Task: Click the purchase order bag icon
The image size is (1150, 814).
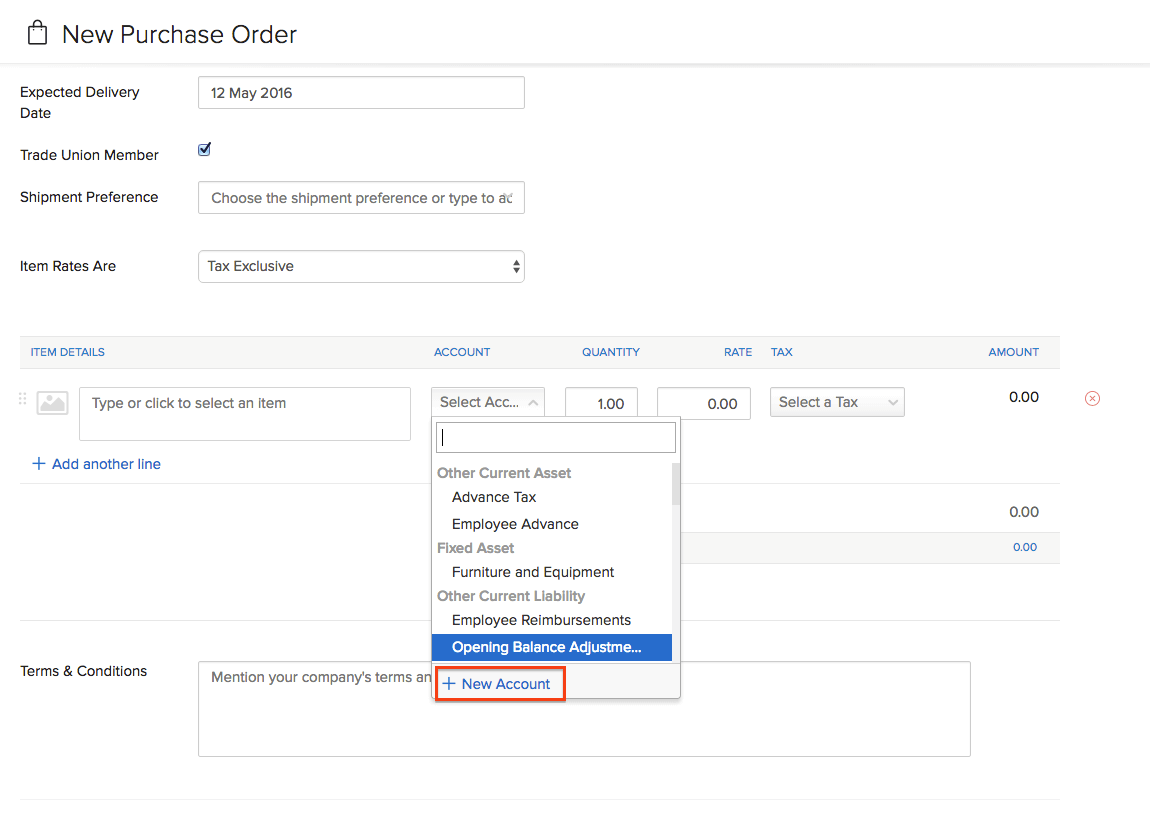Action: [37, 31]
